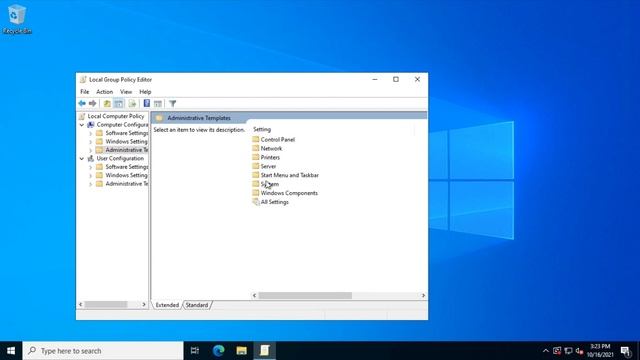Open the Control Panel folder in Setting list
Viewport: 640px width, 360px height.
click(x=273, y=139)
